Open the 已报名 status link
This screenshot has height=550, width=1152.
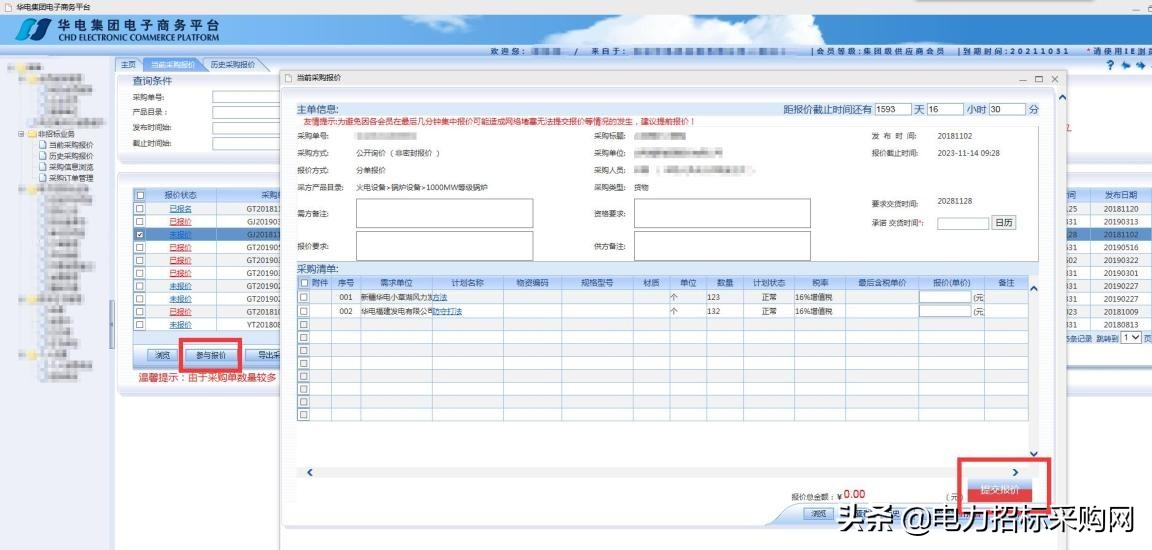coord(180,209)
